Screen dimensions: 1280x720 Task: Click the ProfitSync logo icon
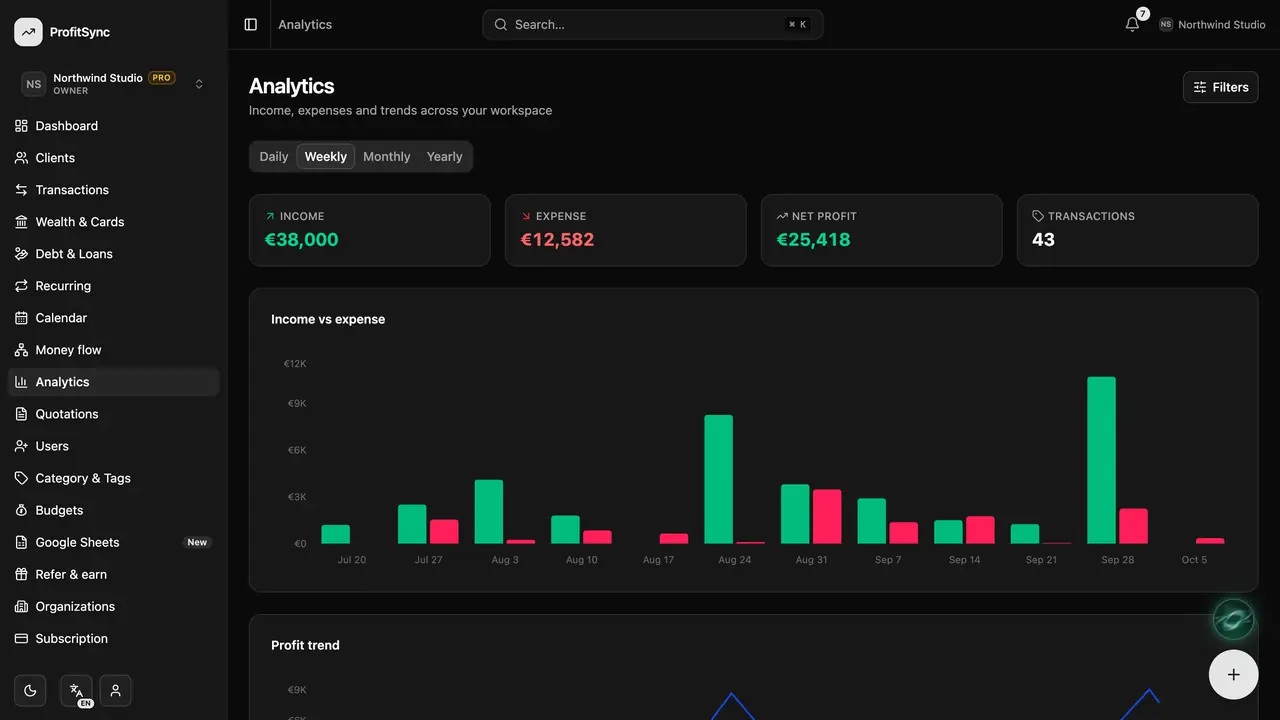click(28, 32)
